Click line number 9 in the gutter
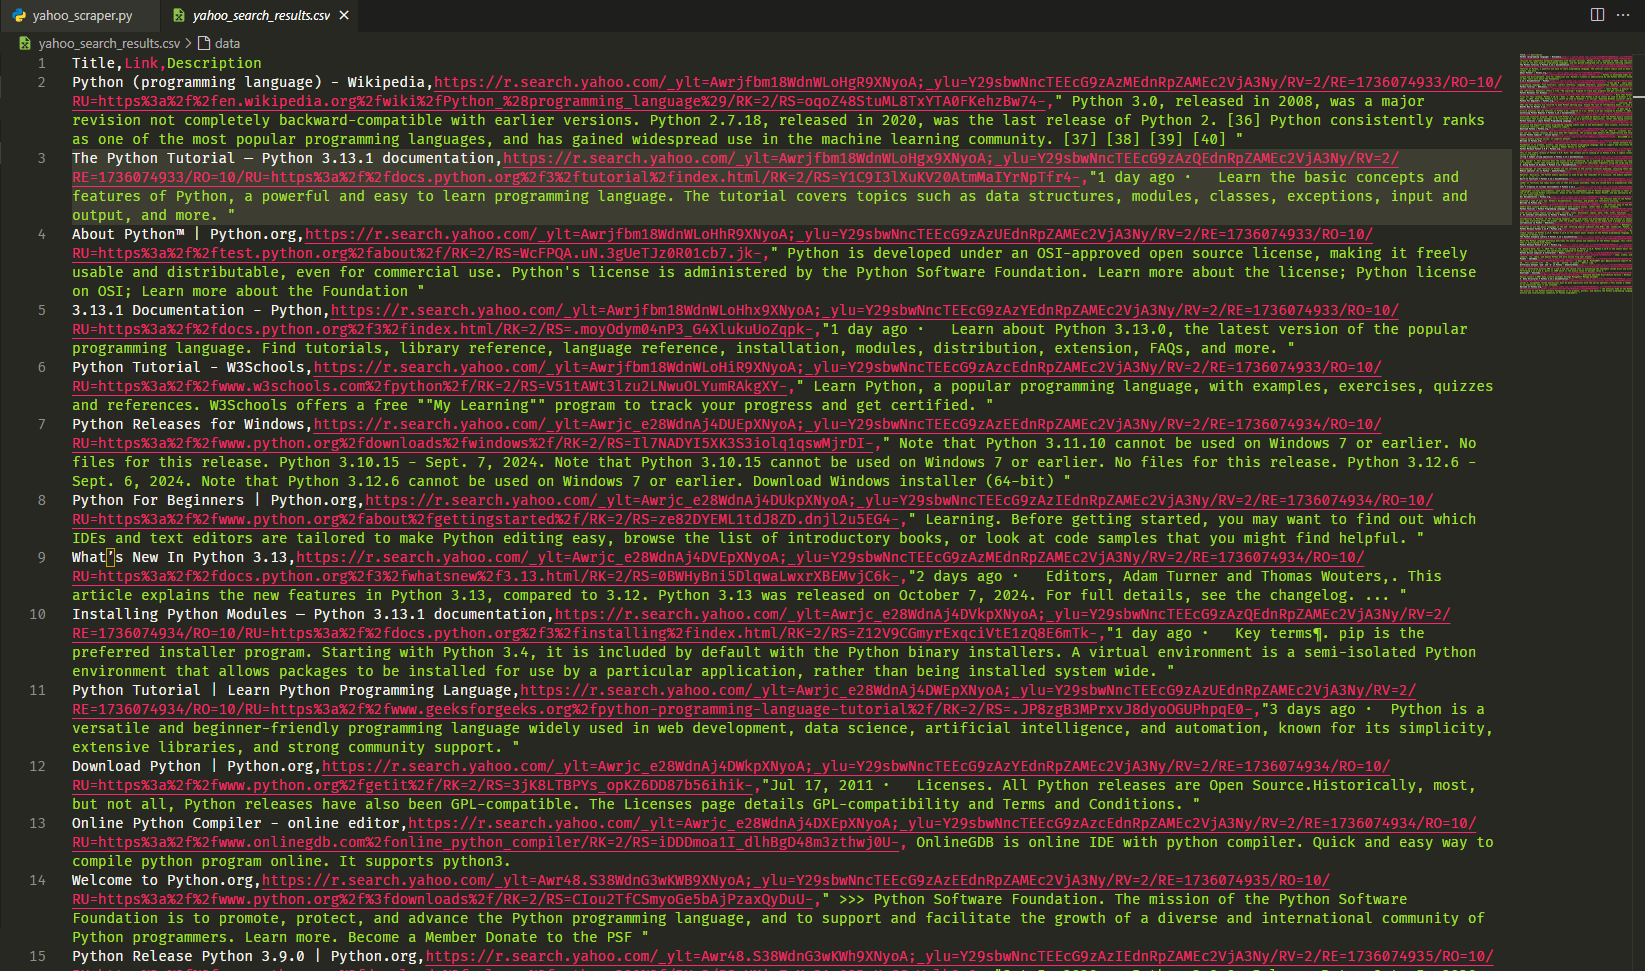This screenshot has width=1645, height=971. coord(41,558)
